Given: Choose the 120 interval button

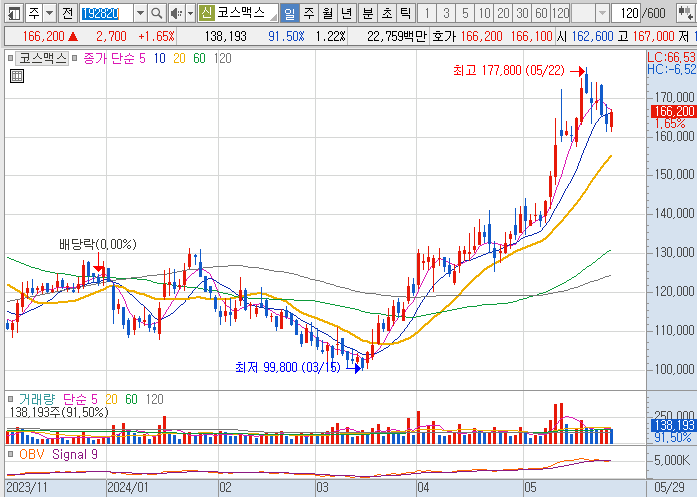Looking at the screenshot, I should click(561, 13).
